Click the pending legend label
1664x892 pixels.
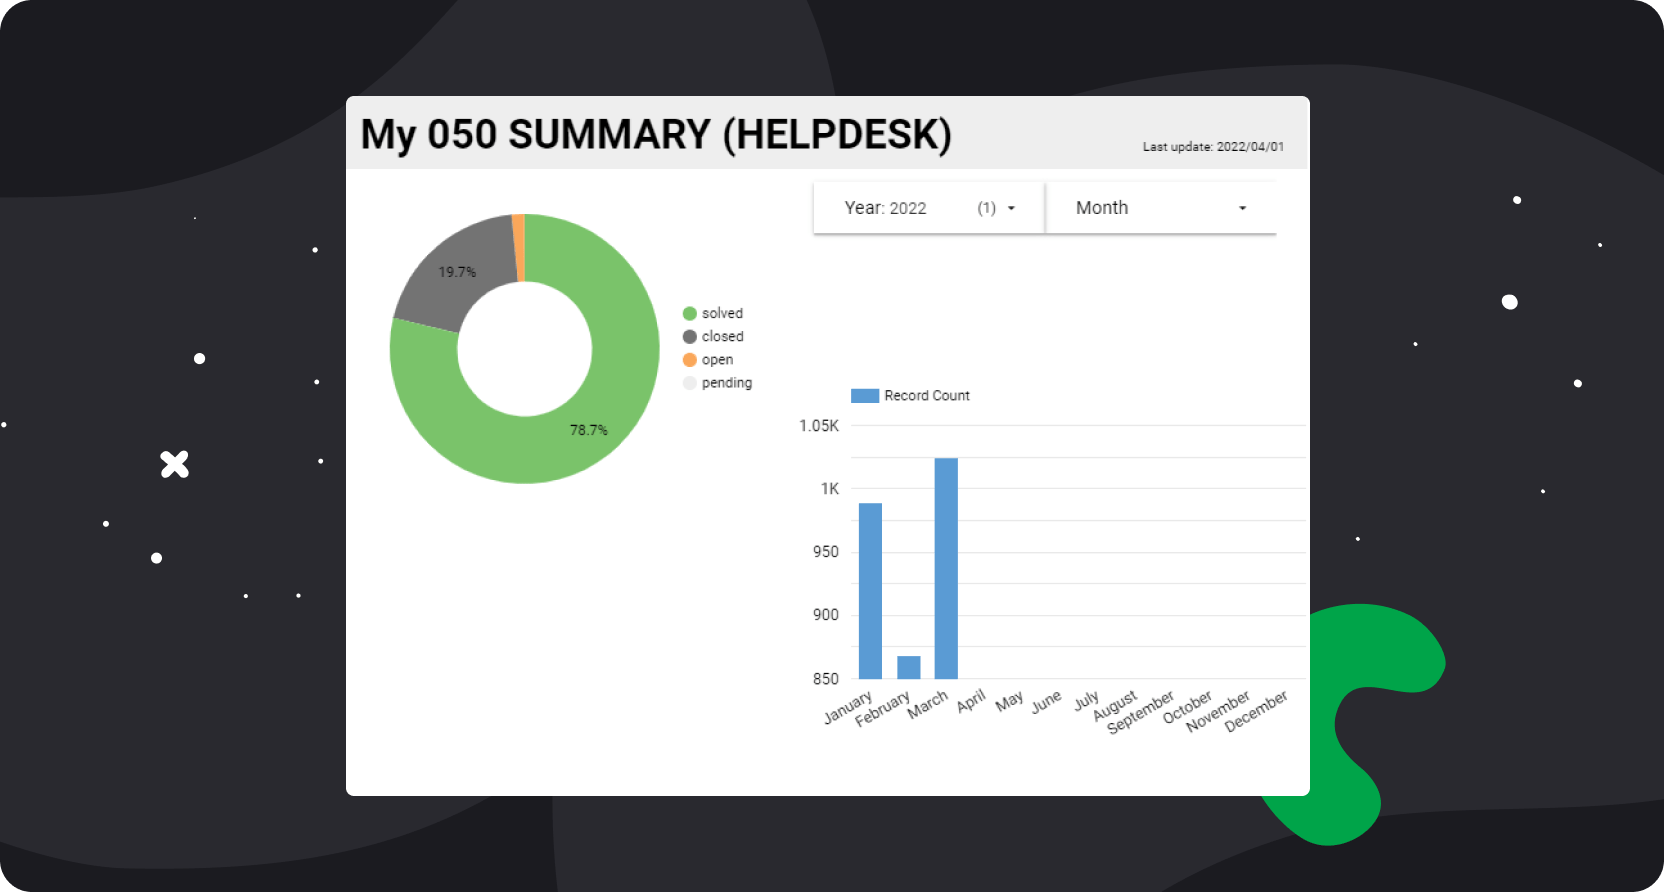(x=726, y=383)
